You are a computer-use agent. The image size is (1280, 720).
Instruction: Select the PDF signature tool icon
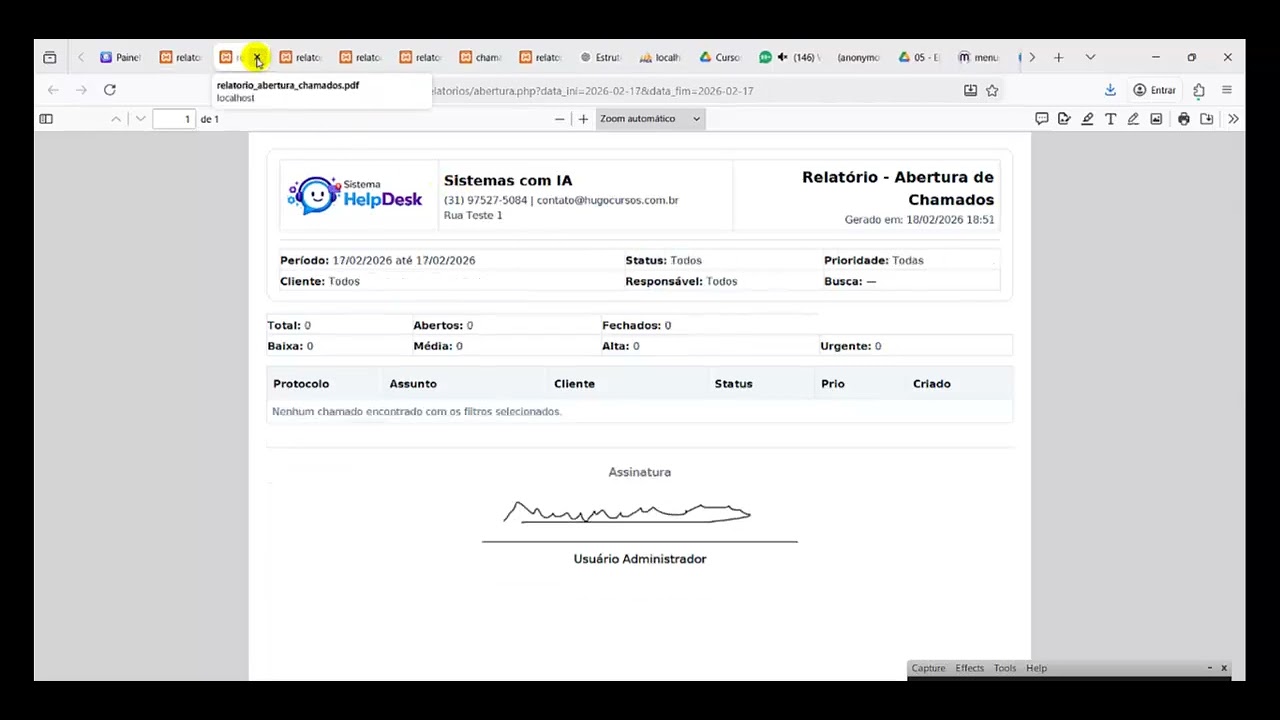pos(1064,119)
